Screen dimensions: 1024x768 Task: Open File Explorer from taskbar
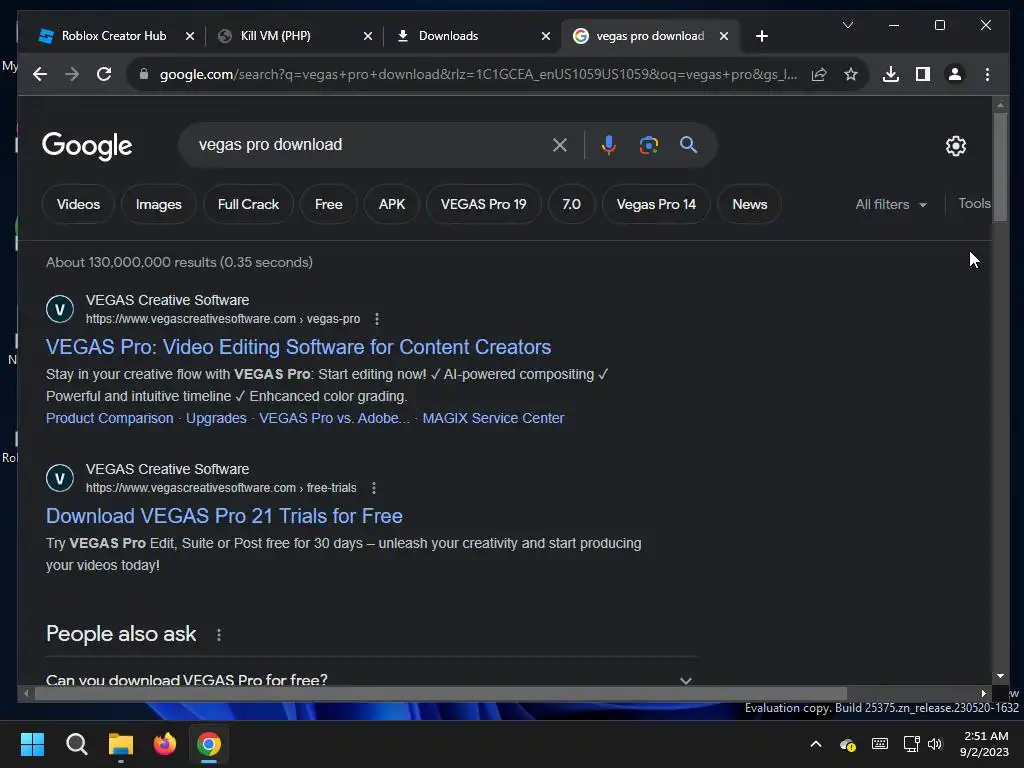point(121,744)
